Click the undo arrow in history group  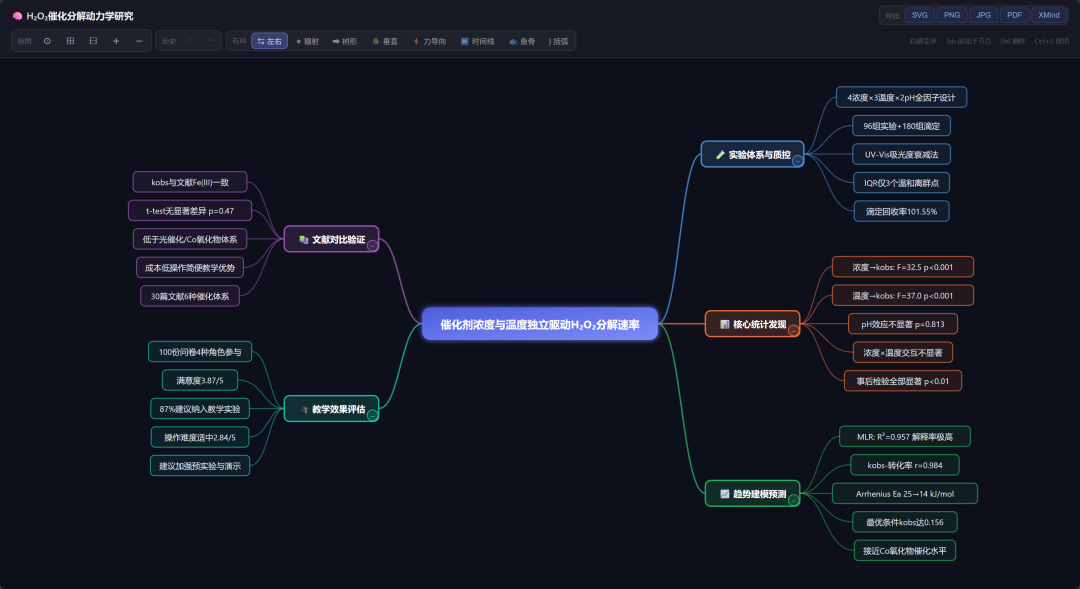tap(191, 41)
